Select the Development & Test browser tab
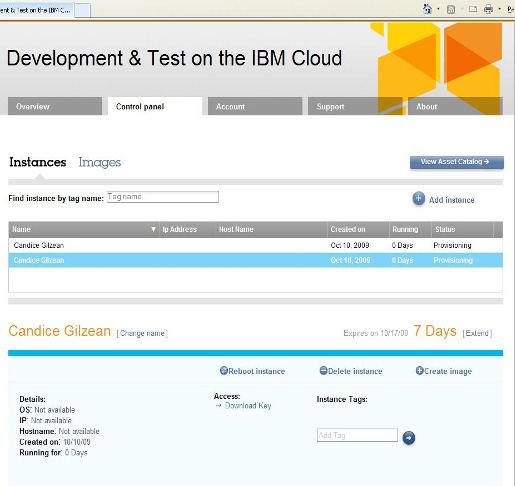The height and width of the screenshot is (486, 515). coord(36,10)
